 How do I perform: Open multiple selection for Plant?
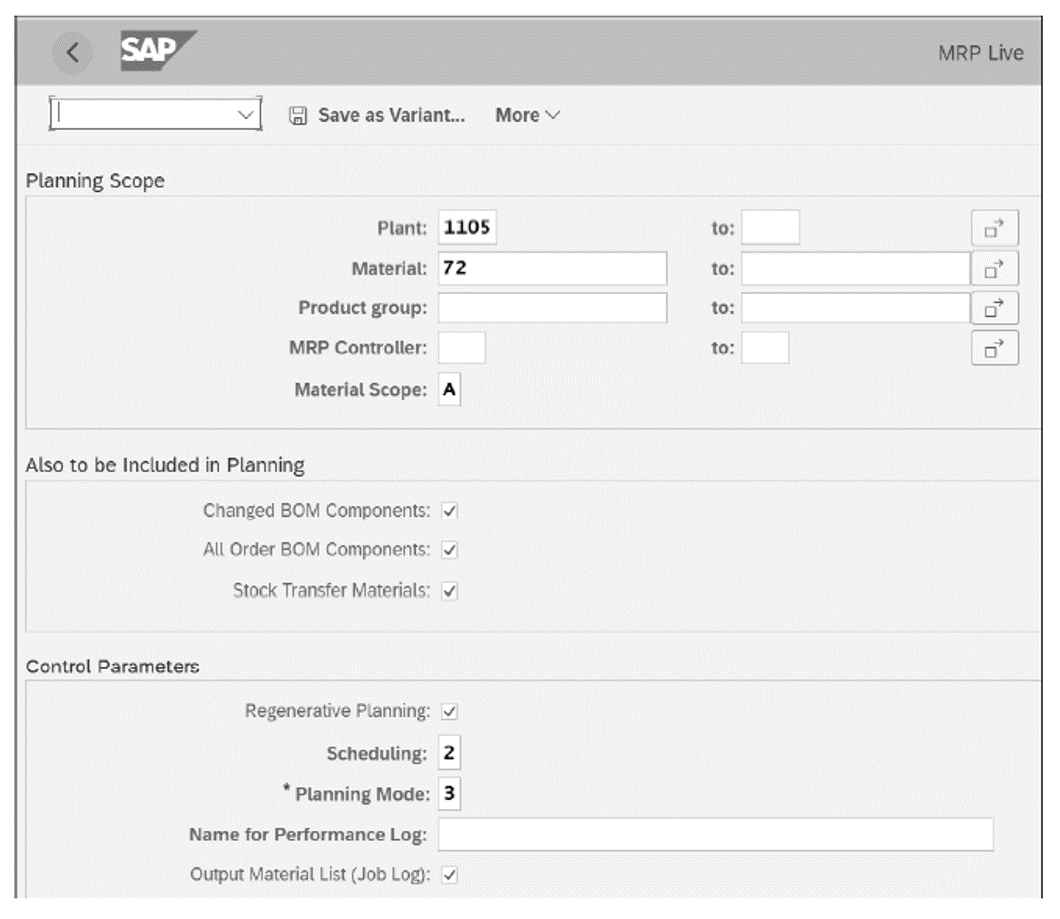(x=994, y=227)
